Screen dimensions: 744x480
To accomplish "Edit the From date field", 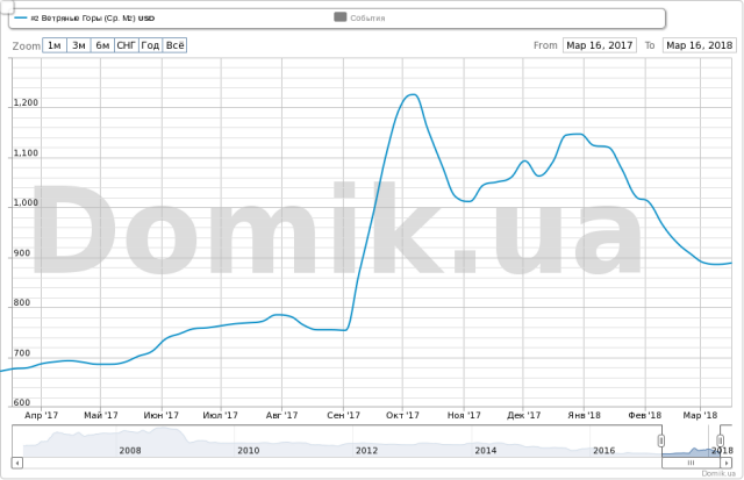I will click(599, 46).
